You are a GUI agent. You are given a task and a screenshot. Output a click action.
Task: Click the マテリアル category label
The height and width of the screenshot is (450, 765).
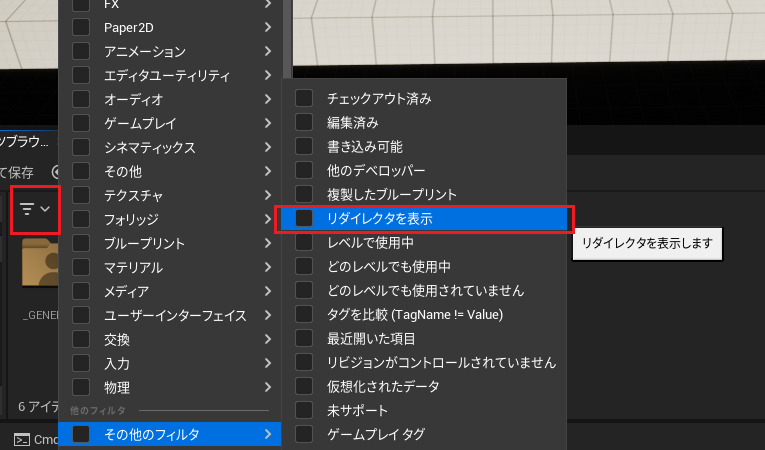(x=133, y=267)
